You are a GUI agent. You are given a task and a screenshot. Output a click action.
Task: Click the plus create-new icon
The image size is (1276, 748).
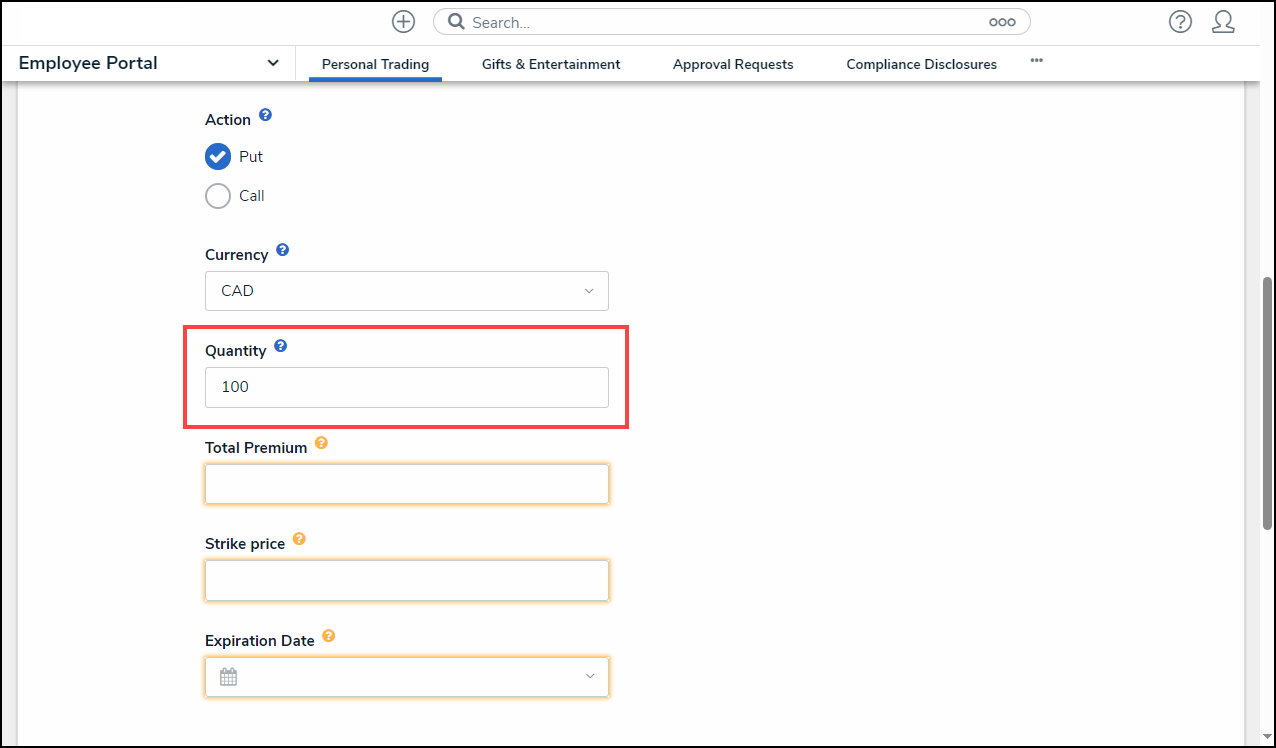(x=403, y=22)
